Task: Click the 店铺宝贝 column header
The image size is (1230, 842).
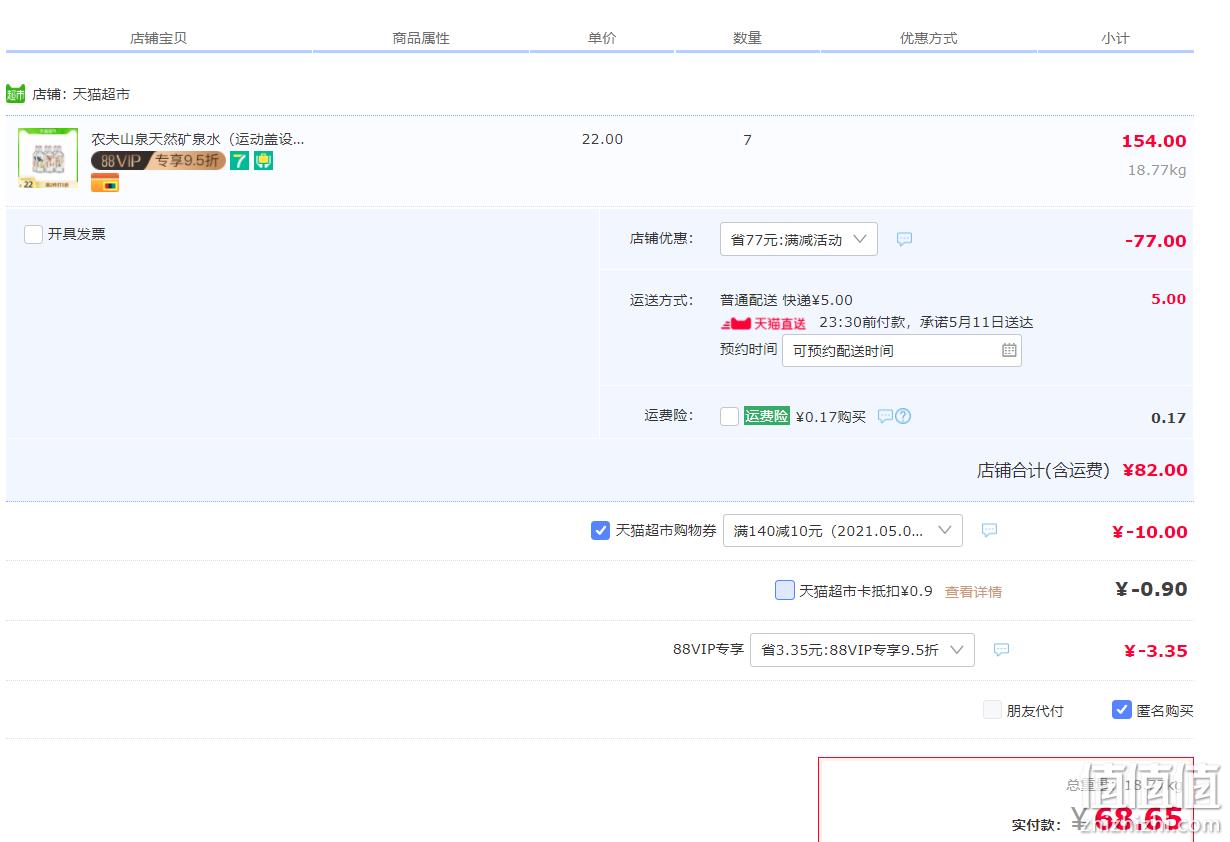Action: [x=158, y=38]
